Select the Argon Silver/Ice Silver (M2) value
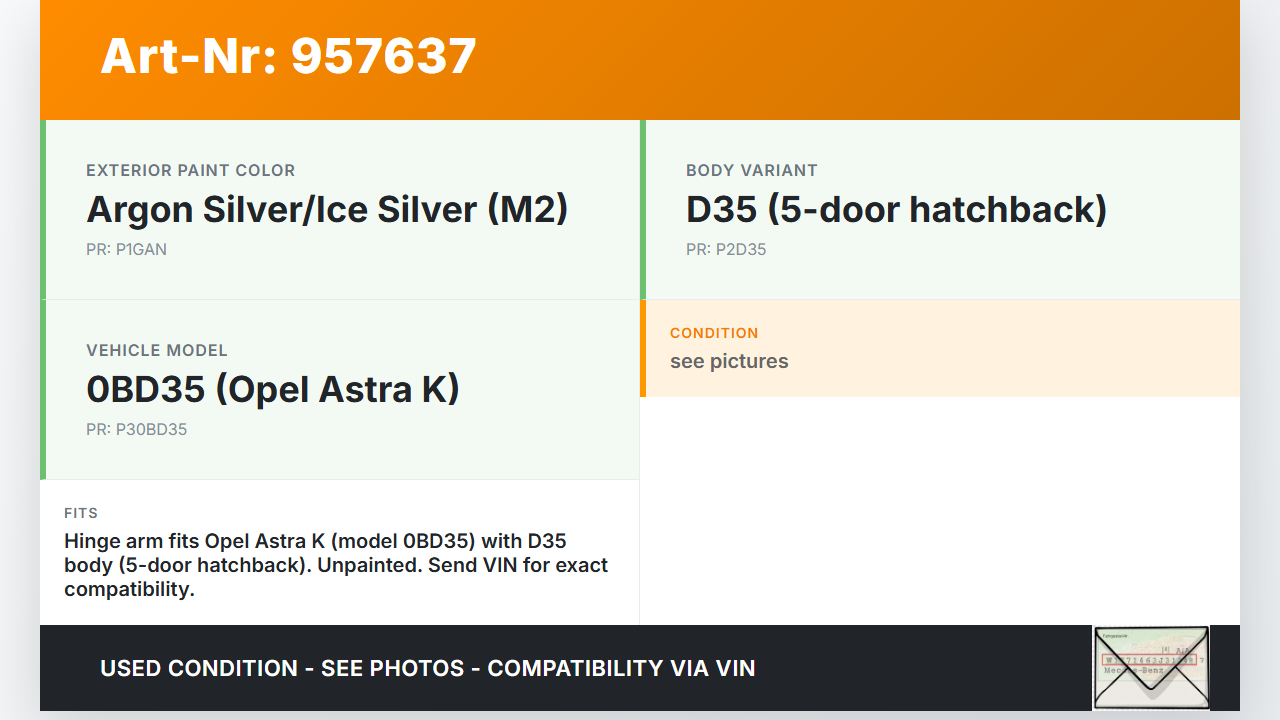Screen dimensions: 1280x720 point(327,210)
